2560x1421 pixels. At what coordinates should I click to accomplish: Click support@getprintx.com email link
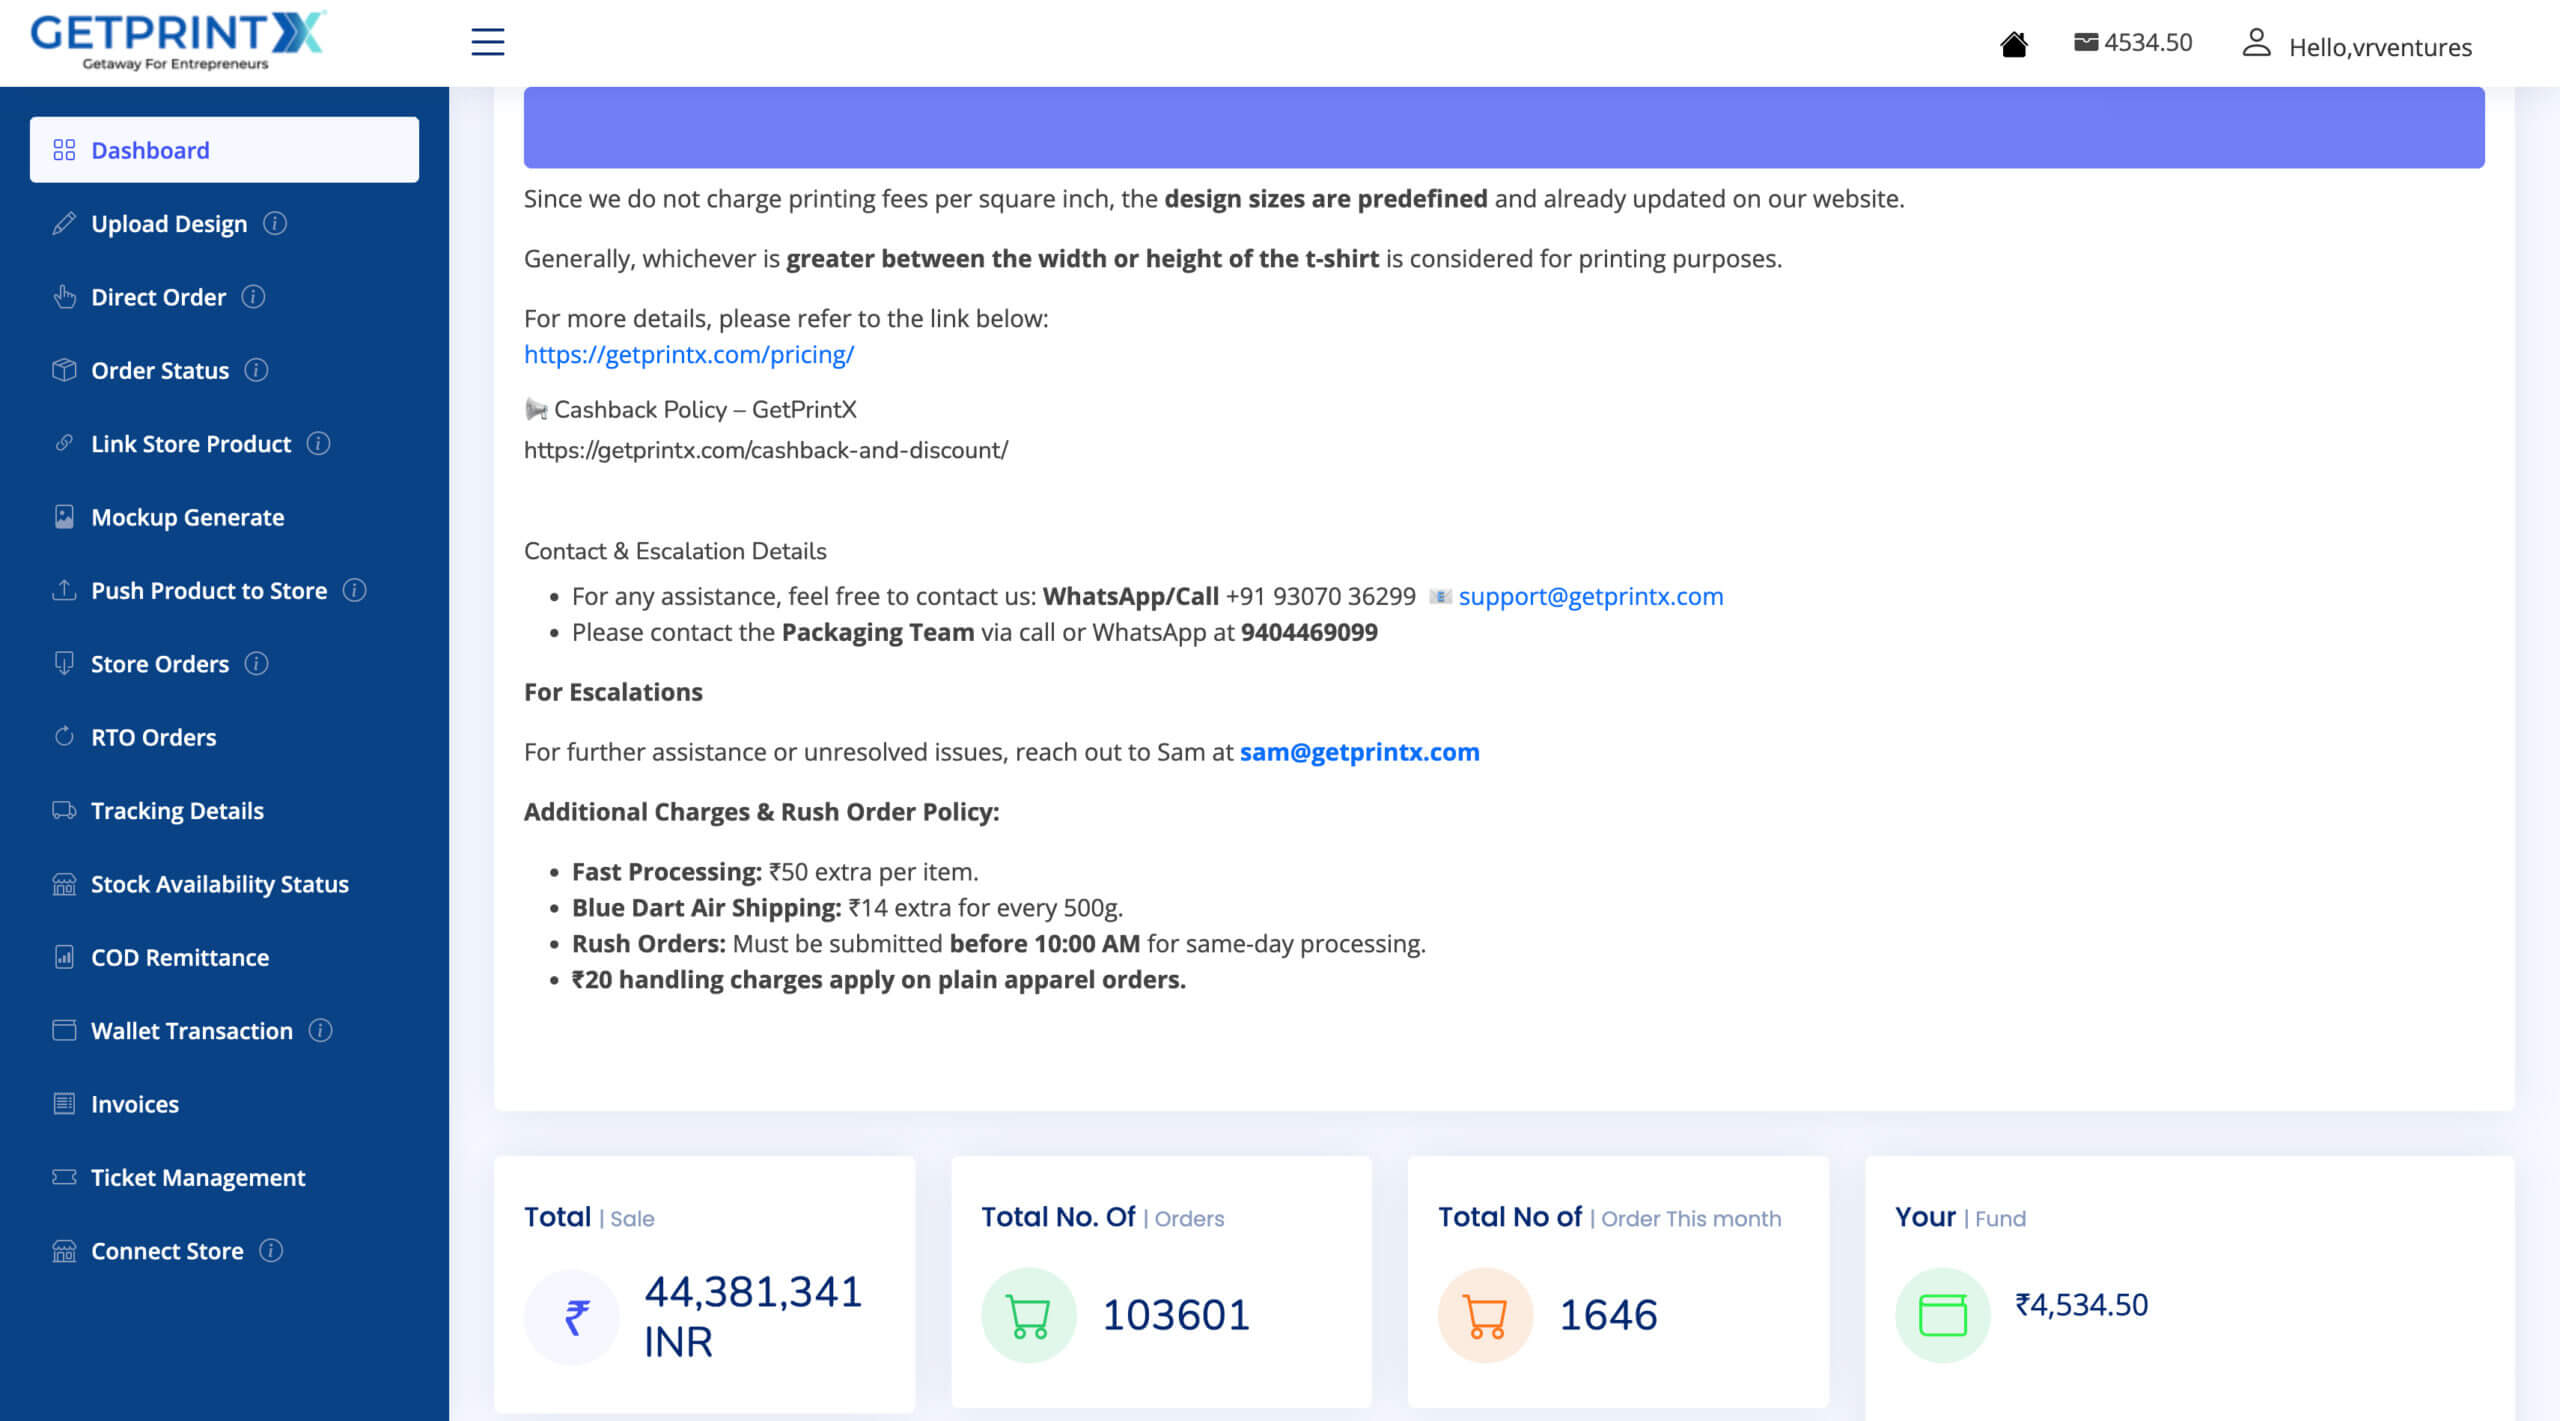[x=1590, y=596]
